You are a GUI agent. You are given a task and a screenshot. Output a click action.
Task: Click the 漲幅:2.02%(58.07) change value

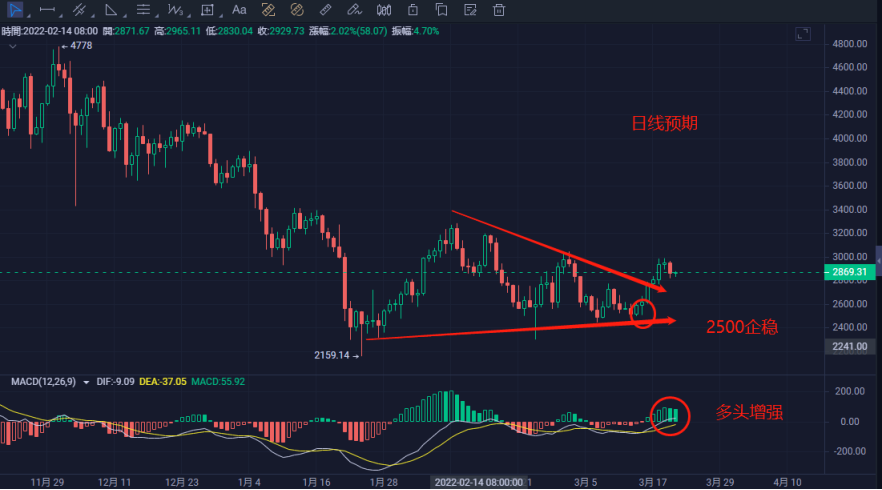click(x=348, y=31)
